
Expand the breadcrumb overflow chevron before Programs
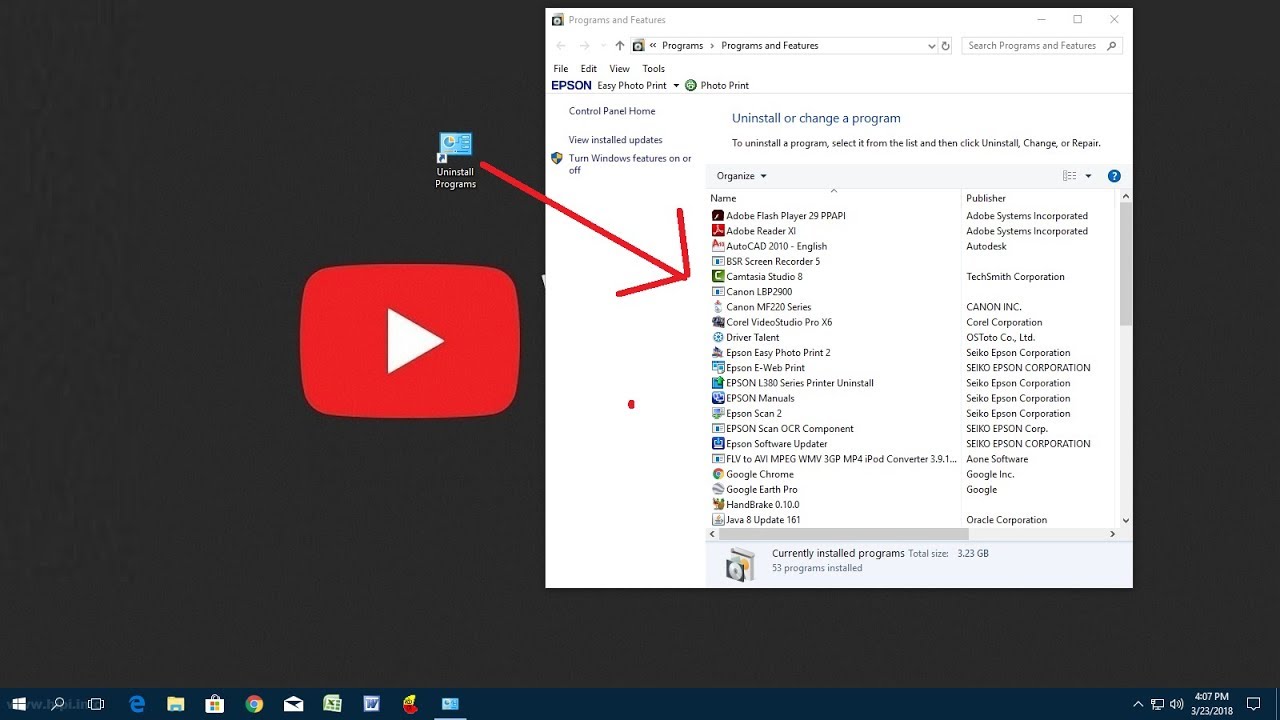(x=653, y=46)
